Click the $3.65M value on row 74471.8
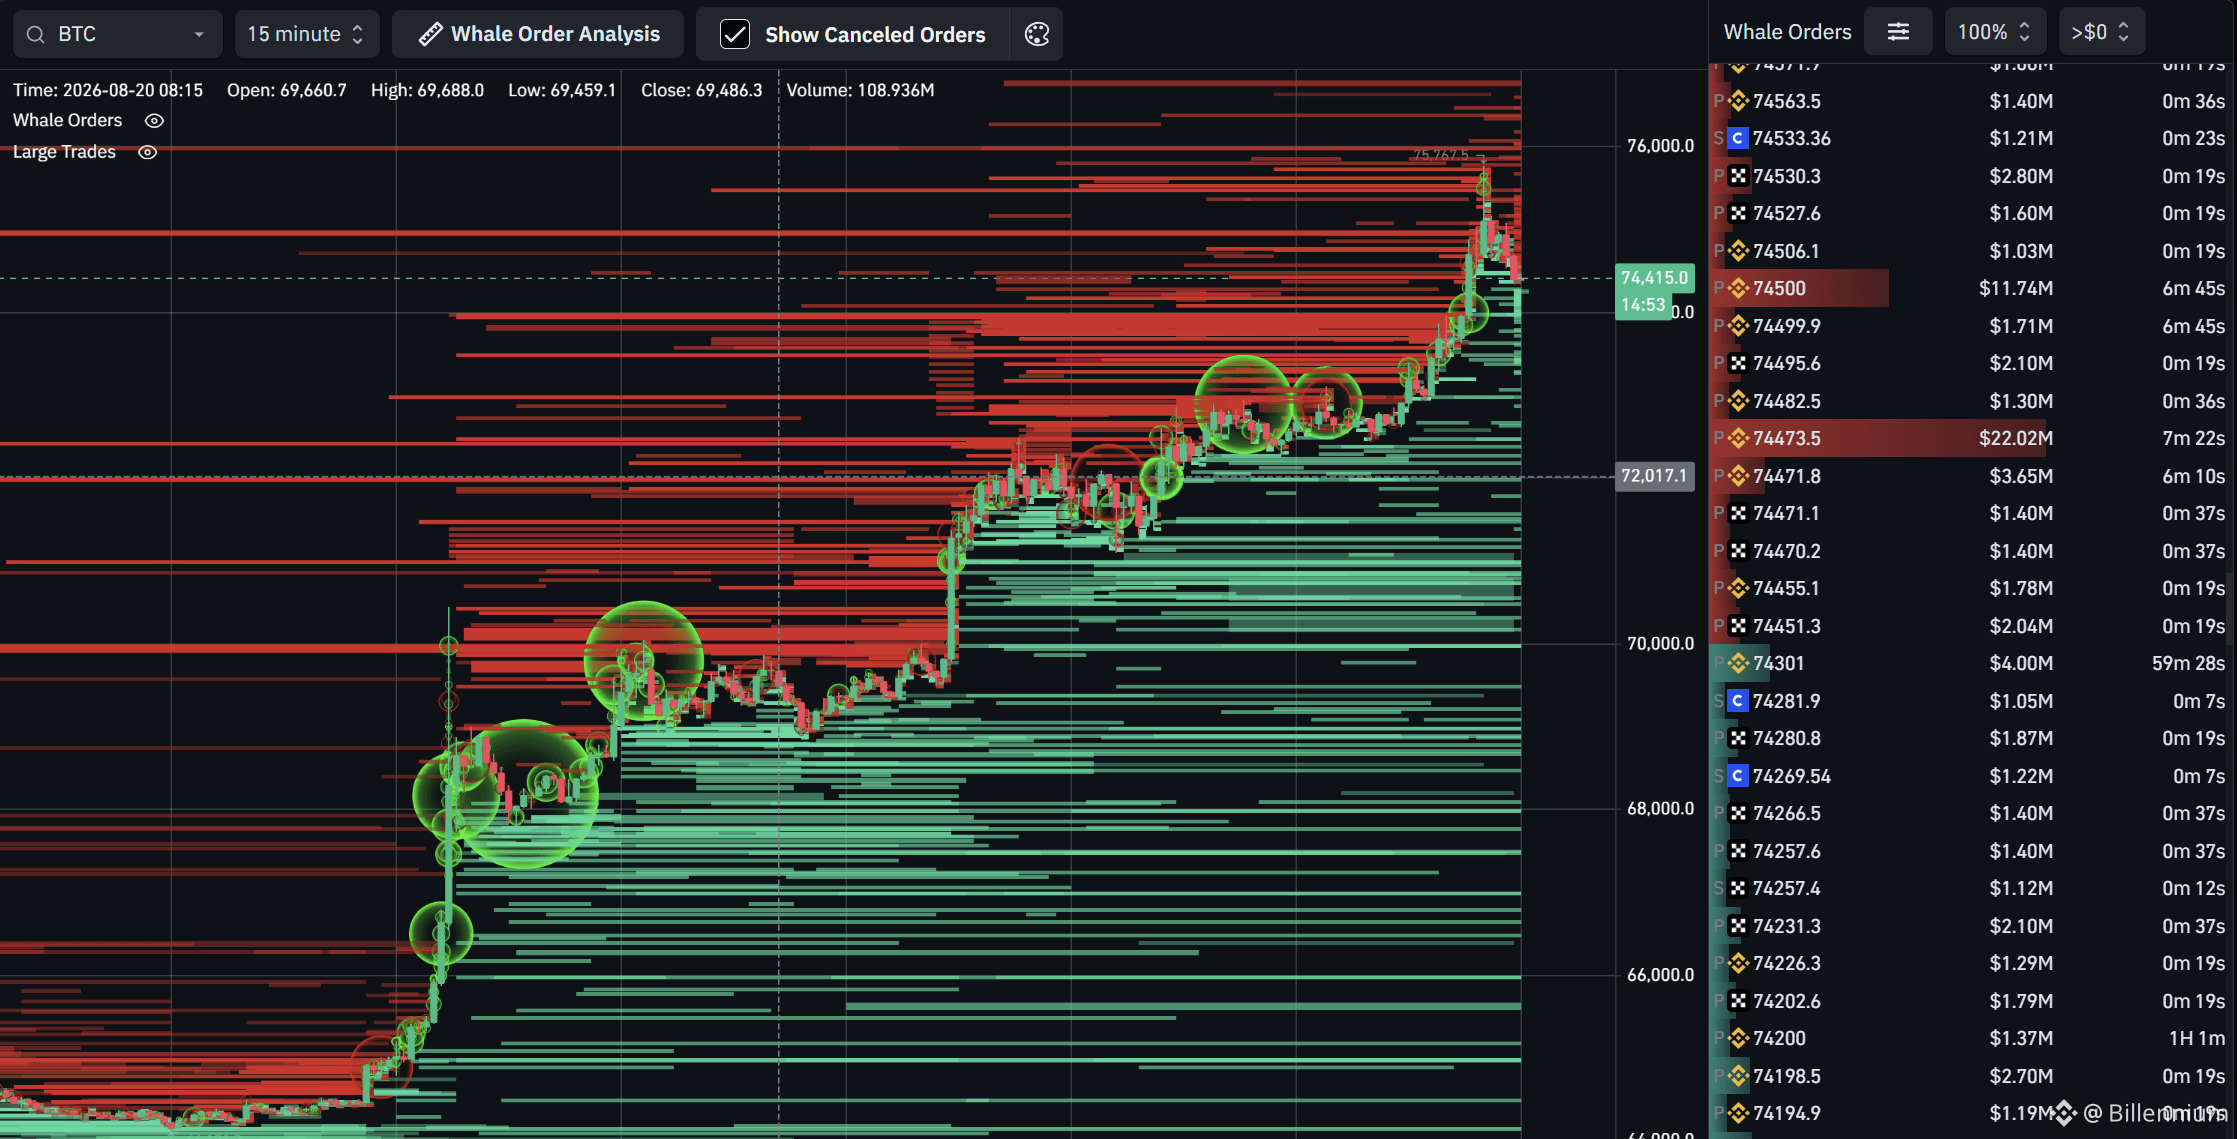The image size is (2237, 1139). tap(2021, 476)
